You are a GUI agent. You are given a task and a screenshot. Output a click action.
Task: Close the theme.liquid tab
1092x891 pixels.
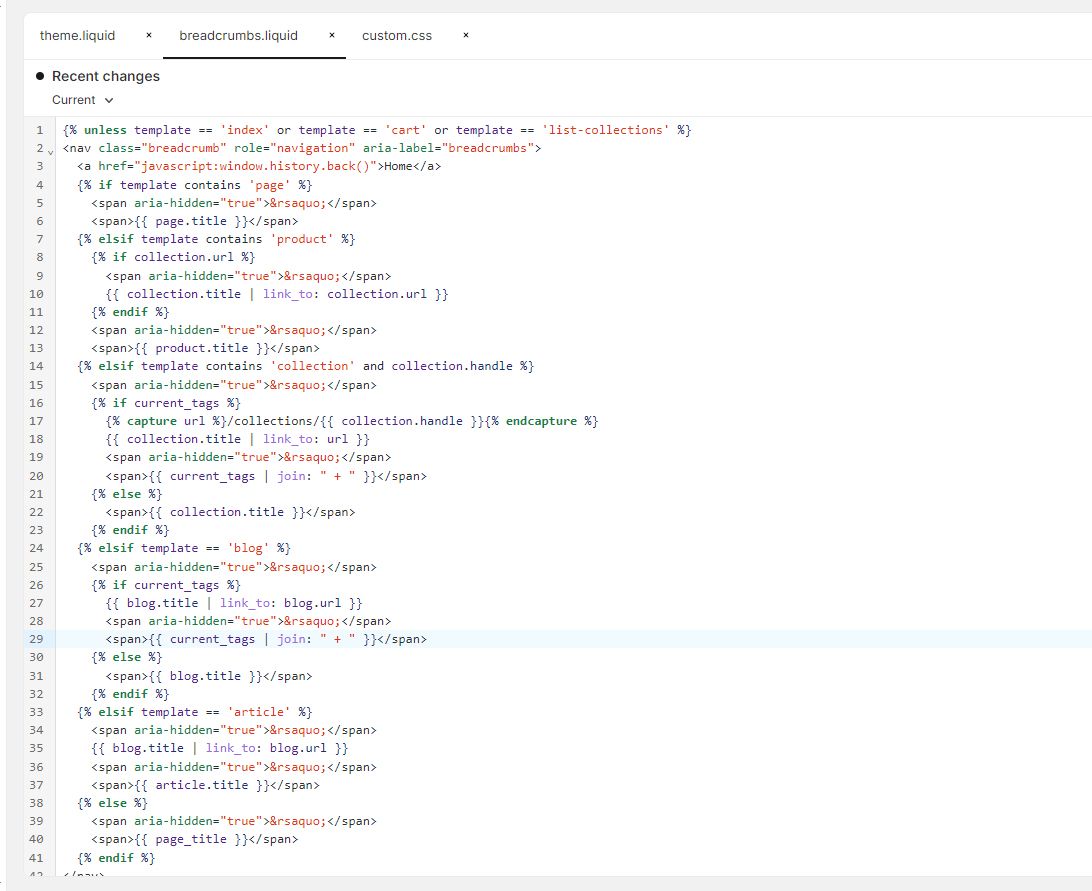click(149, 36)
